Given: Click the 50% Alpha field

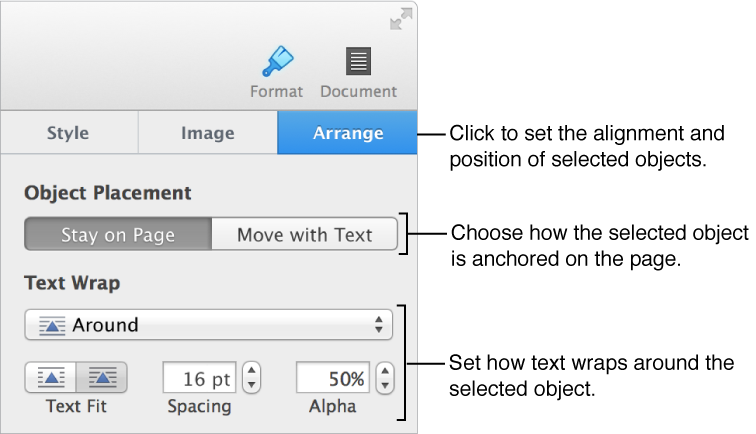Looking at the screenshot, I should 333,378.
